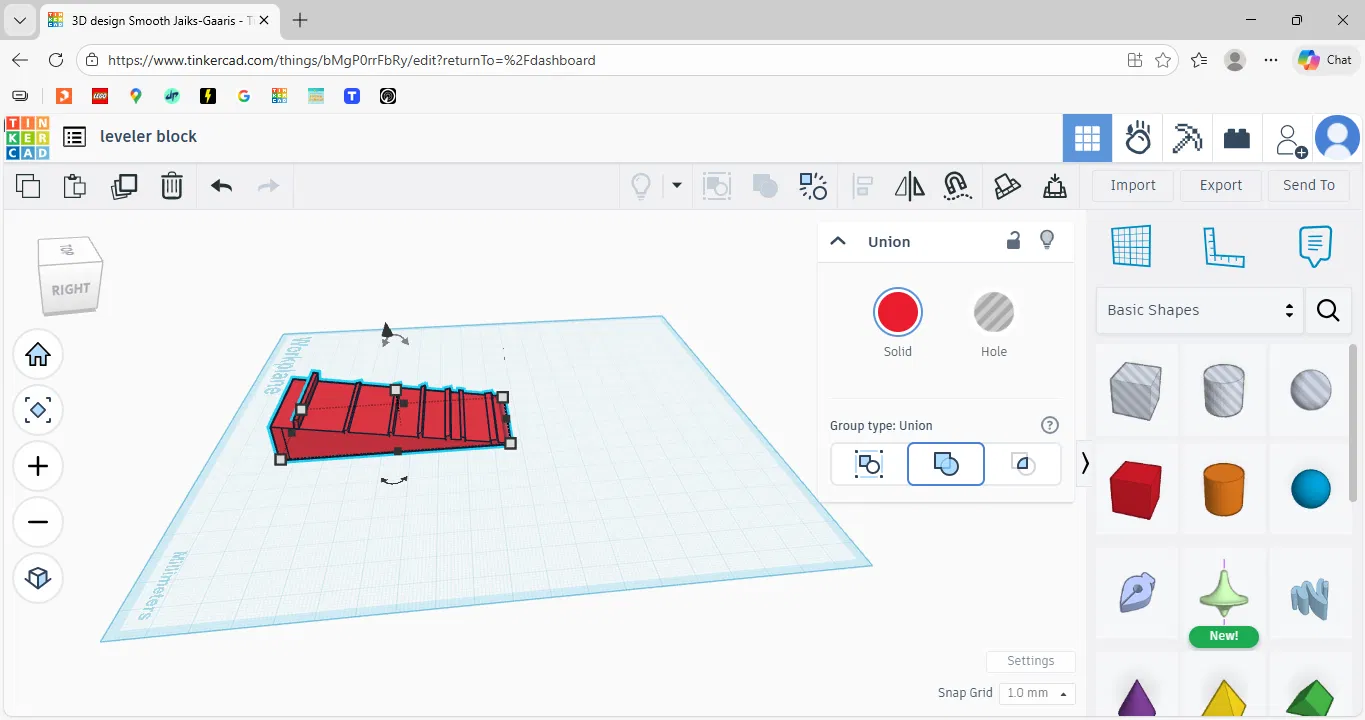Screen dimensions: 1365x720
Task: Toggle the Union panel lightbulb visibility icon
Action: pyautogui.click(x=1047, y=241)
